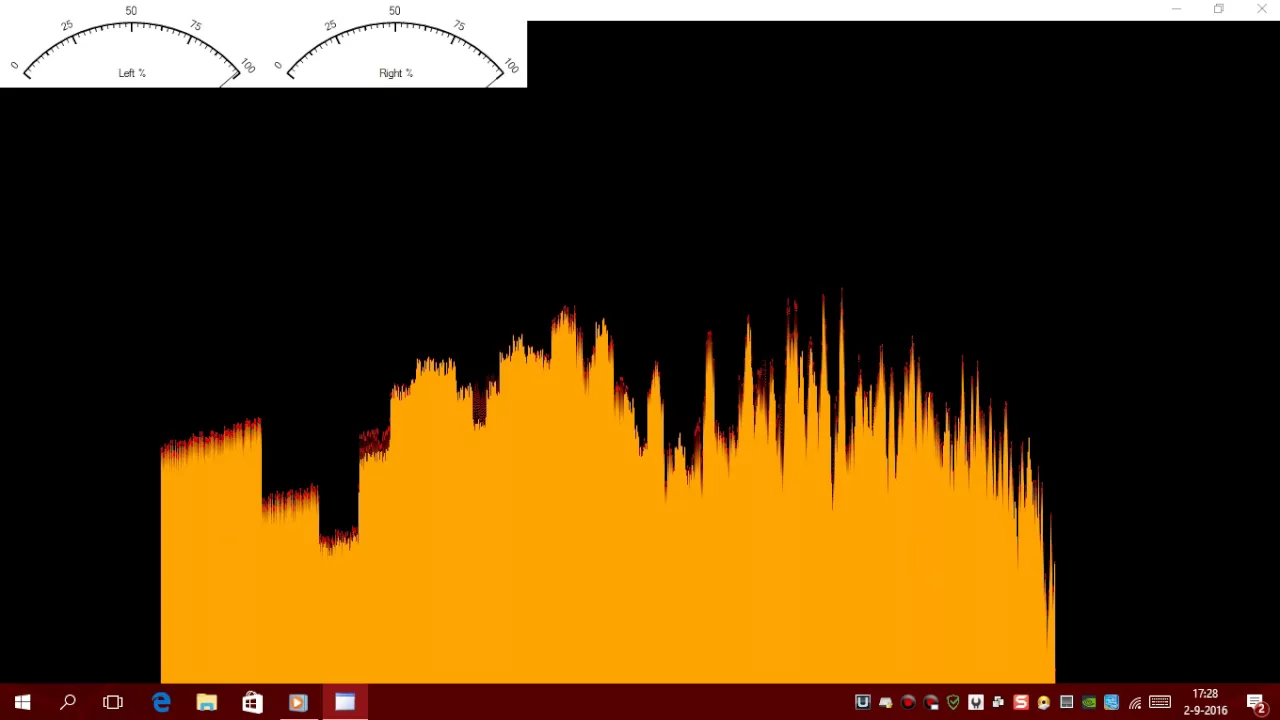Open the Wi-Fi network tray icon

click(1135, 703)
